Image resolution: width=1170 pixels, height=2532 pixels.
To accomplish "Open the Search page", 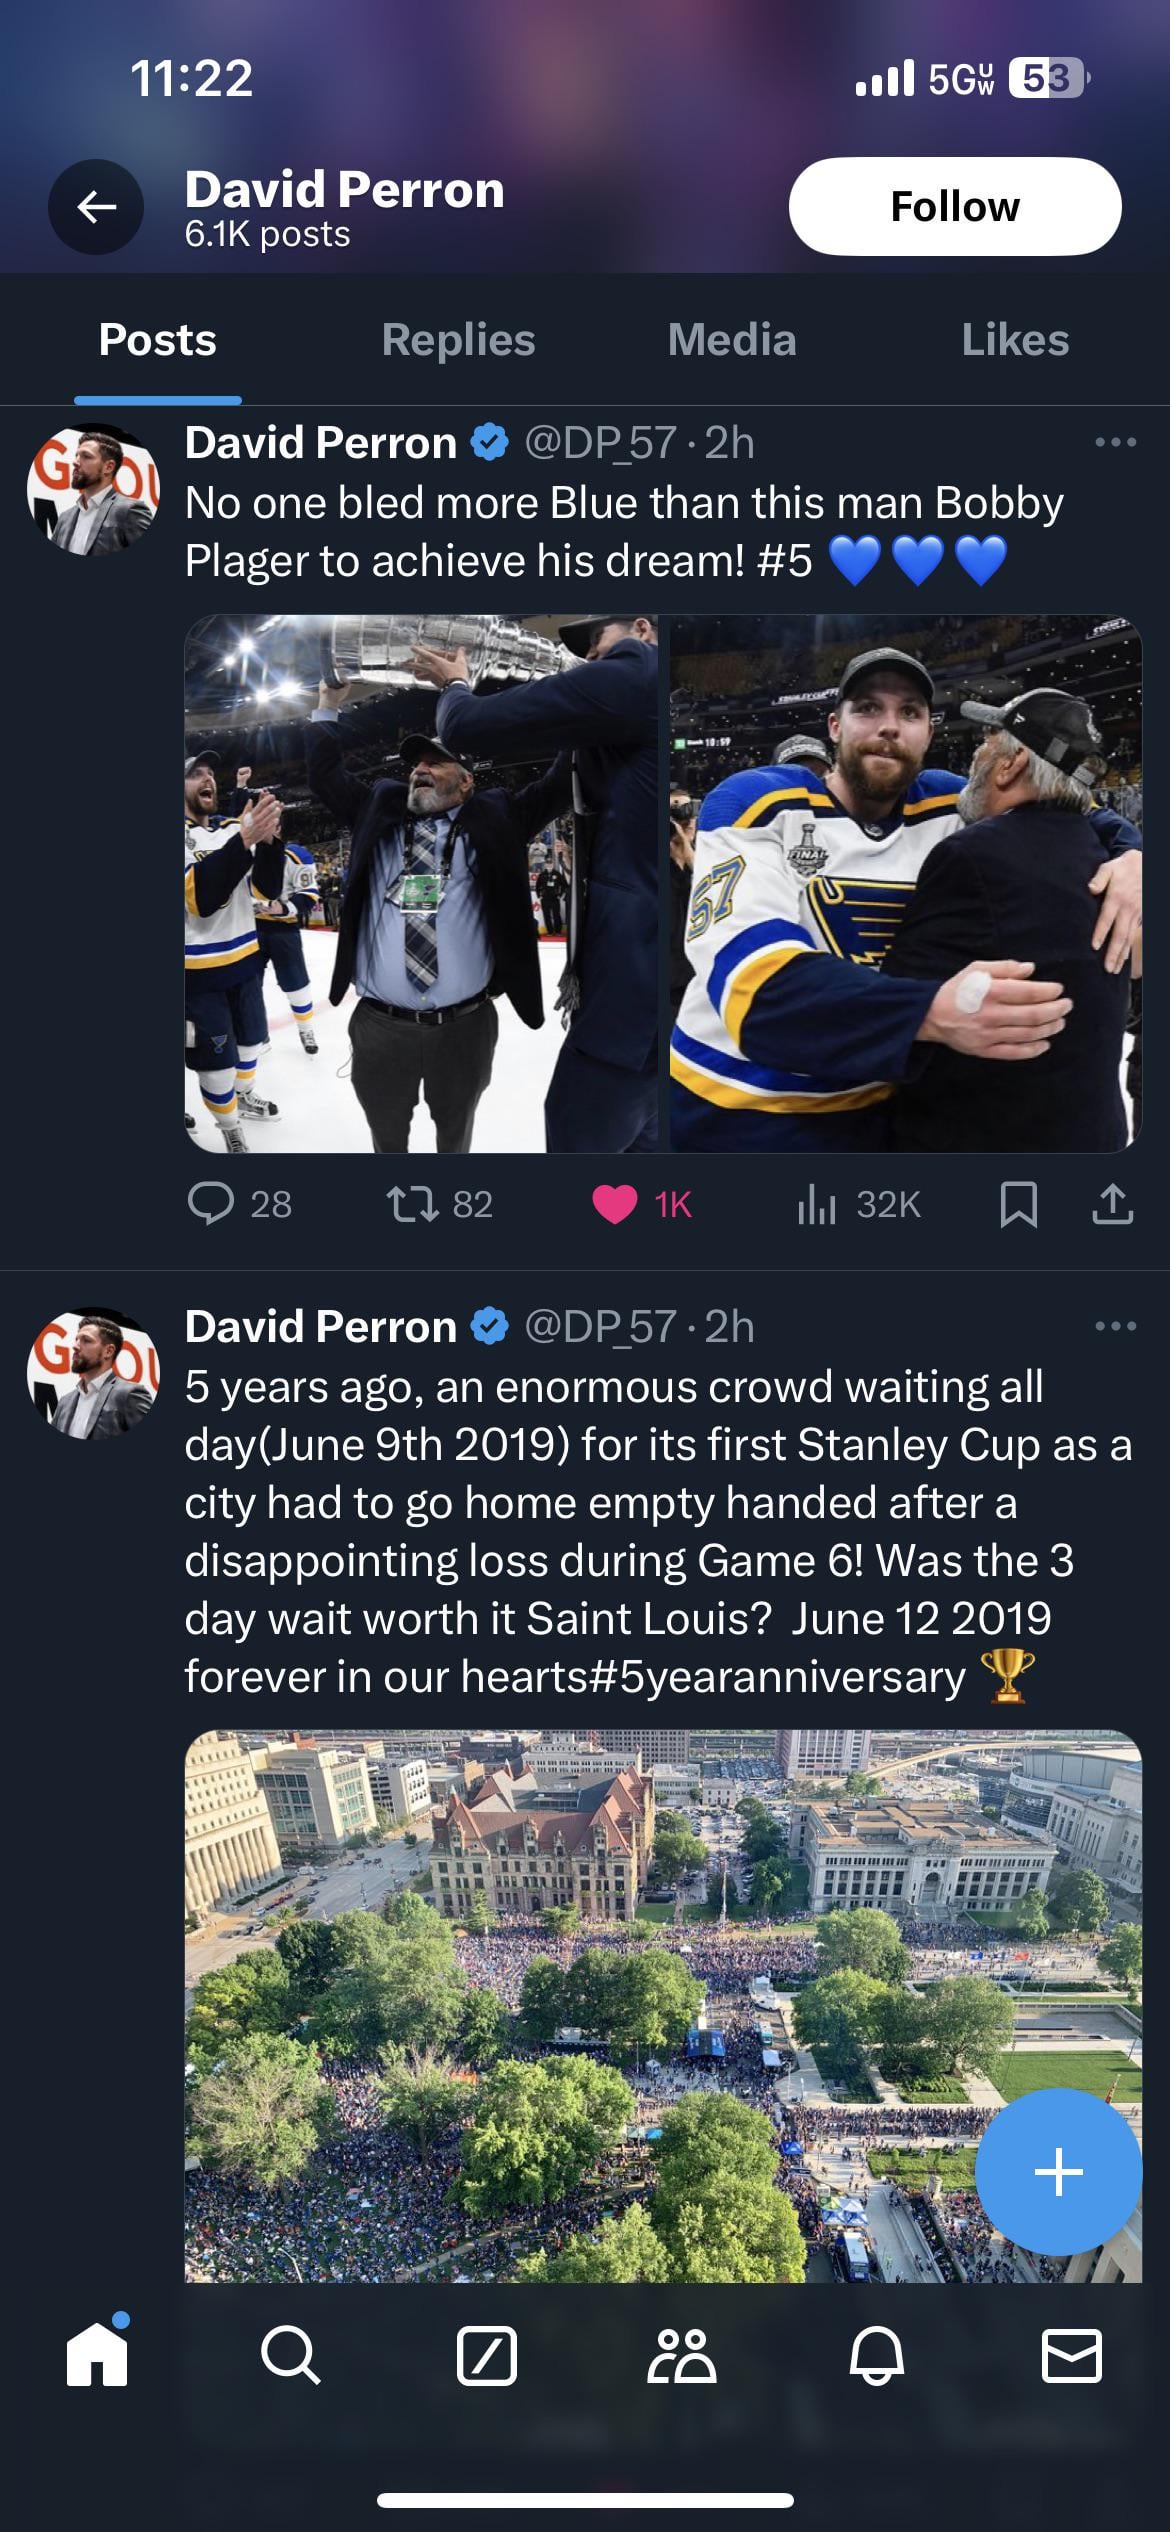I will point(291,2356).
